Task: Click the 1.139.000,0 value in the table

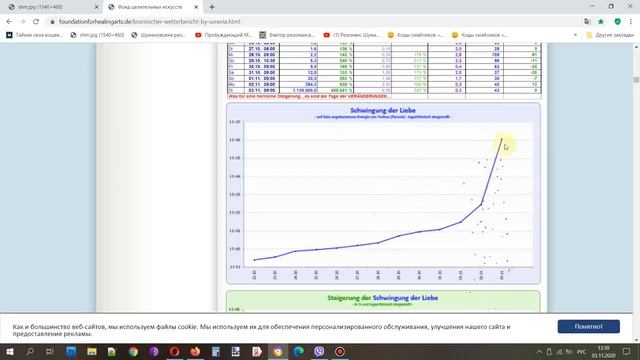Action: (x=304, y=90)
